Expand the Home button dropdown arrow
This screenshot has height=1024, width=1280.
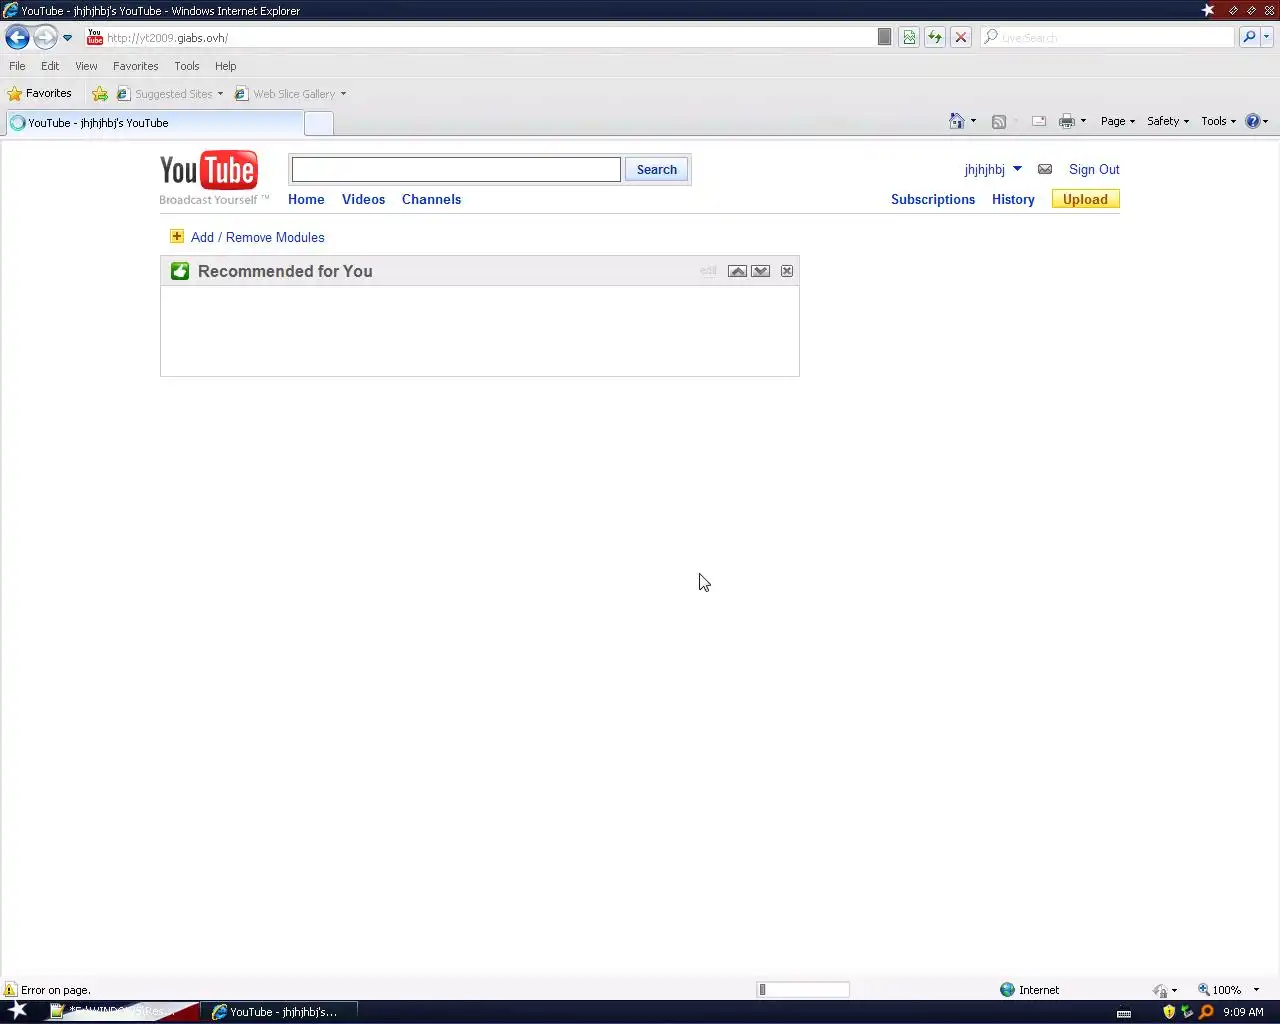point(973,121)
